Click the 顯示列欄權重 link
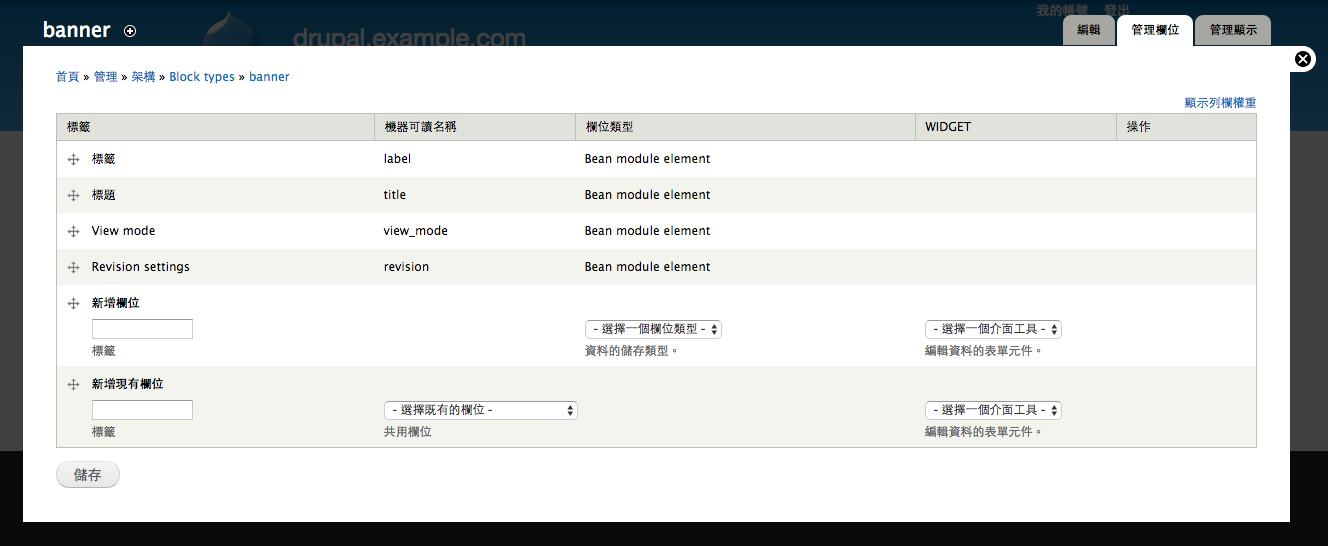The image size is (1328, 546). 1220,103
